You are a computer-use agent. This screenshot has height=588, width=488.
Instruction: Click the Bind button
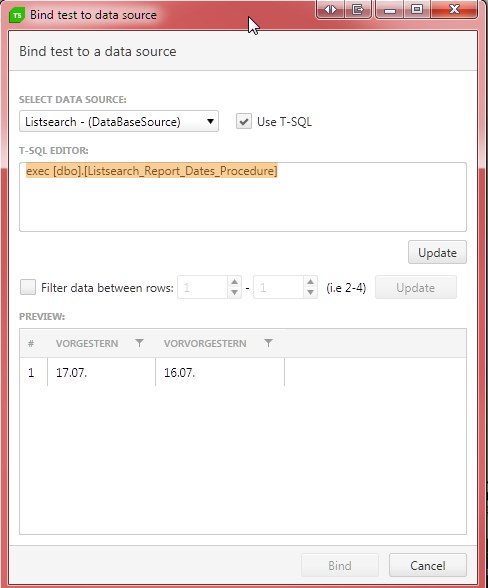[x=340, y=565]
